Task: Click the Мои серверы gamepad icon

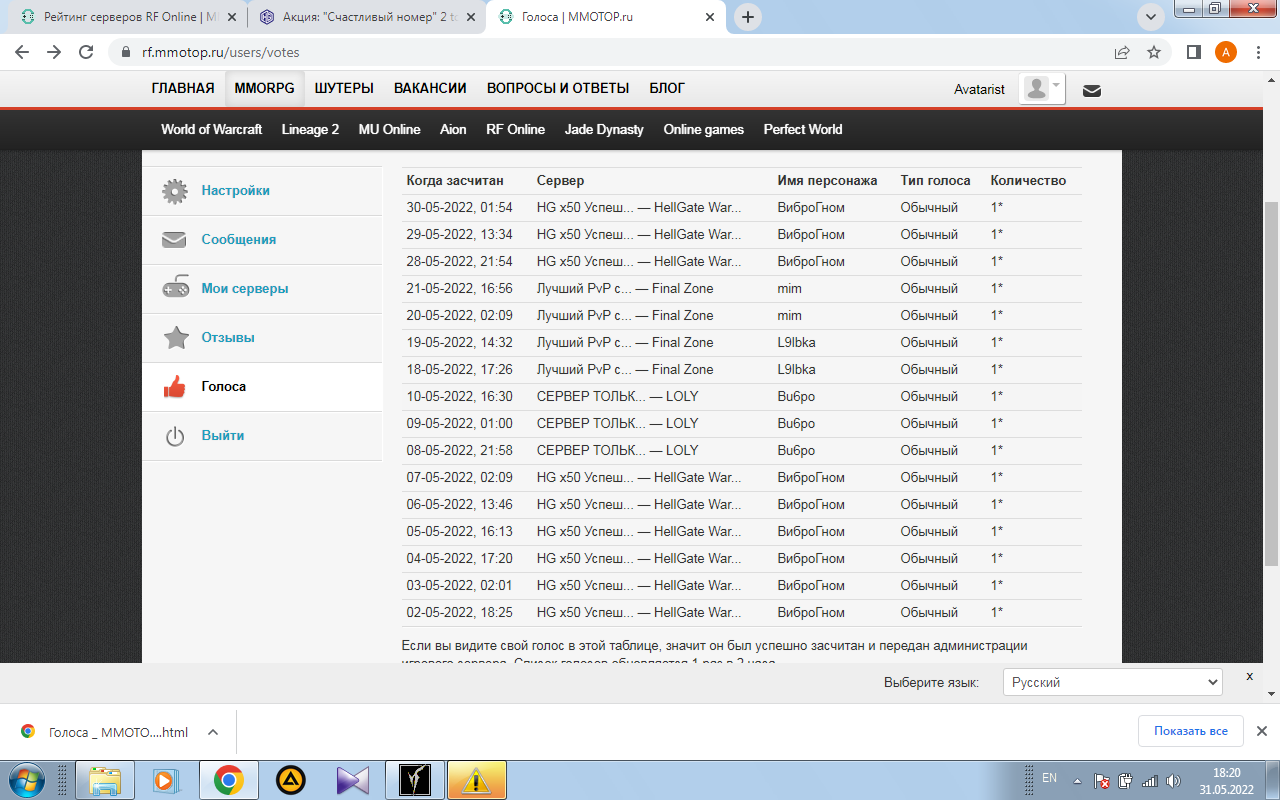Action: pyautogui.click(x=176, y=288)
